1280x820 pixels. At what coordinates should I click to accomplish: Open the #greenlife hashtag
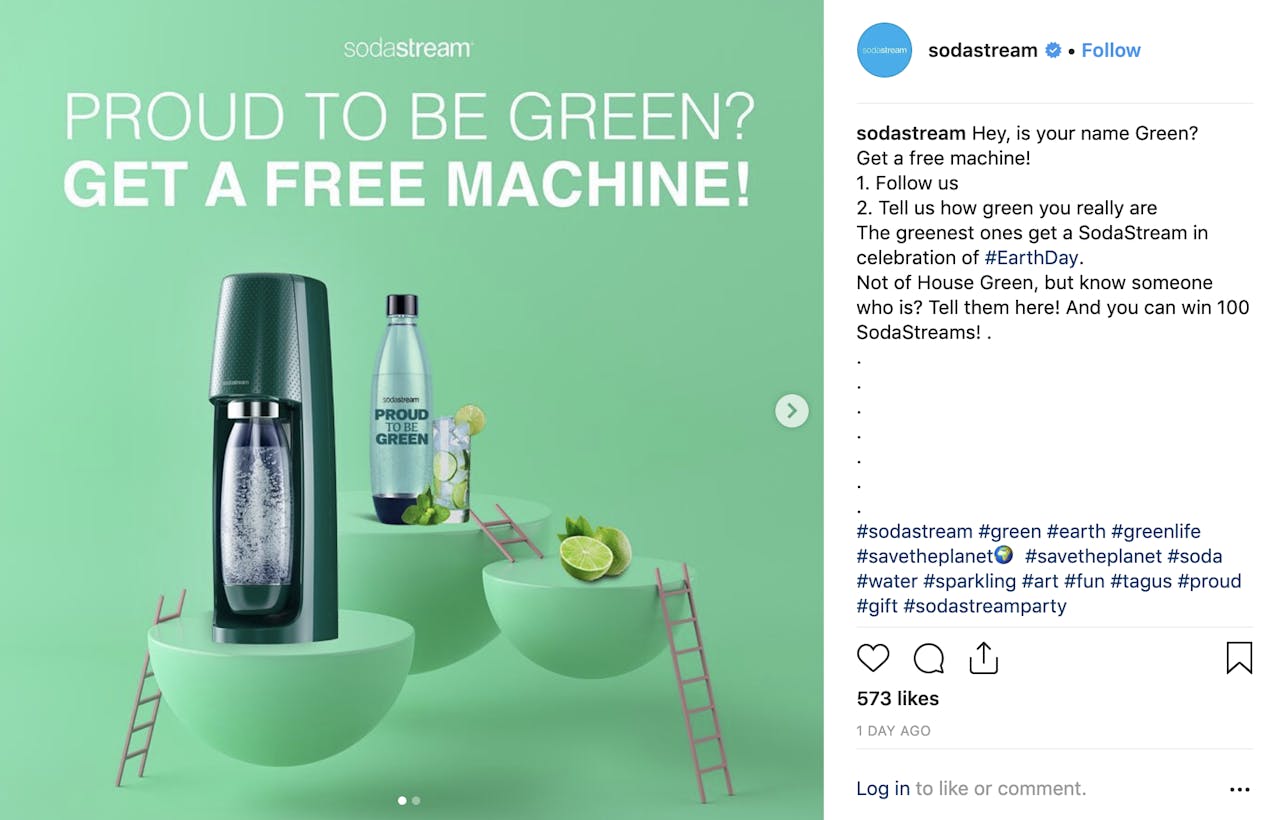point(1156,531)
